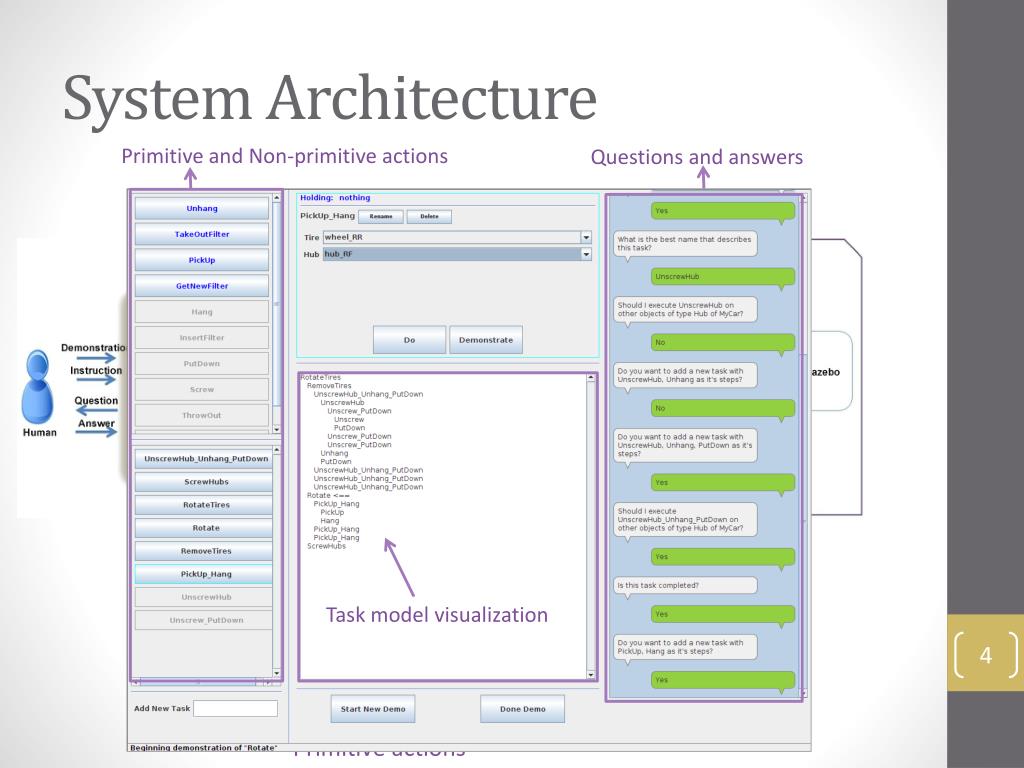1024x768 pixels.
Task: Click the Unhang primitive action button
Action: [202, 208]
